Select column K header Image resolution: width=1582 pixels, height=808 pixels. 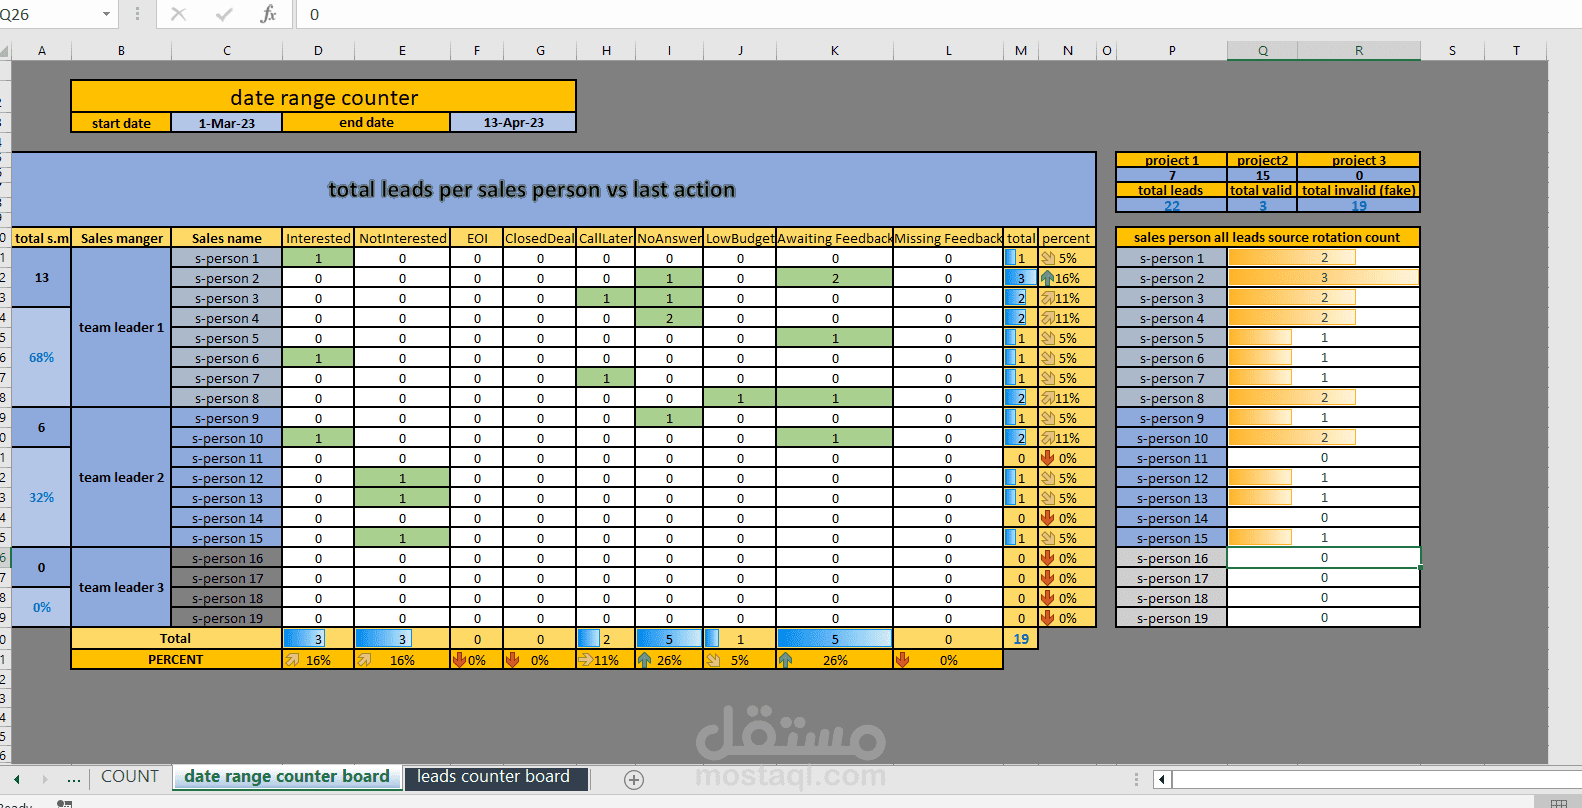click(834, 50)
